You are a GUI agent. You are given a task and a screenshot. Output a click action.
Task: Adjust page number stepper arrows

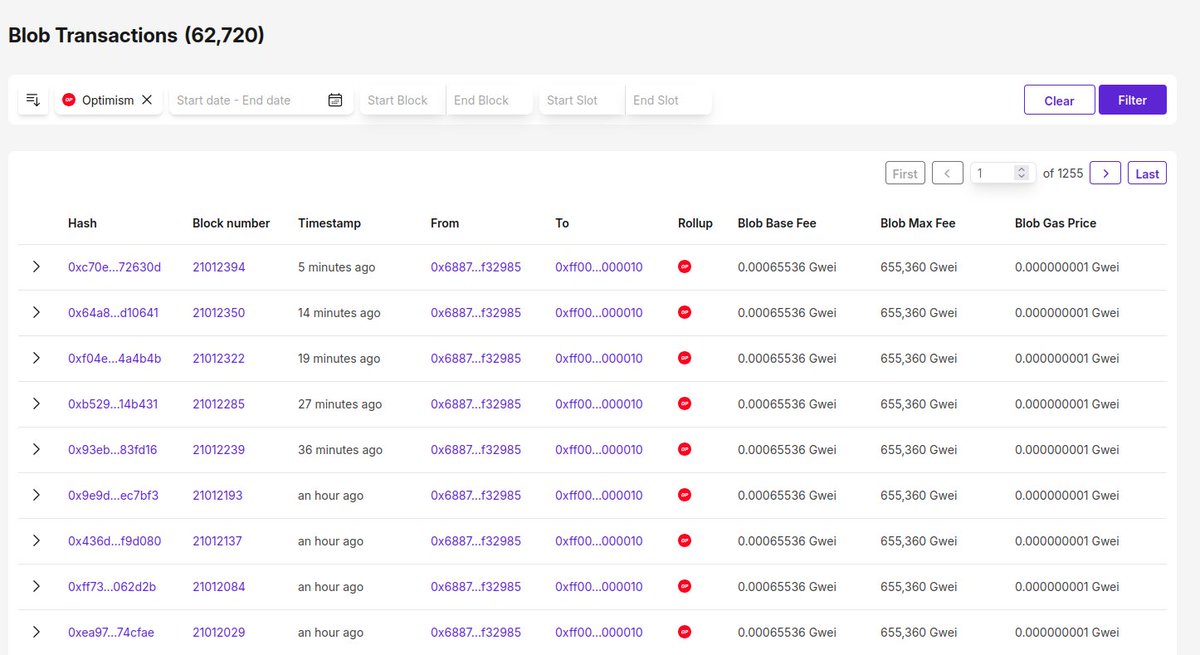coord(1021,173)
